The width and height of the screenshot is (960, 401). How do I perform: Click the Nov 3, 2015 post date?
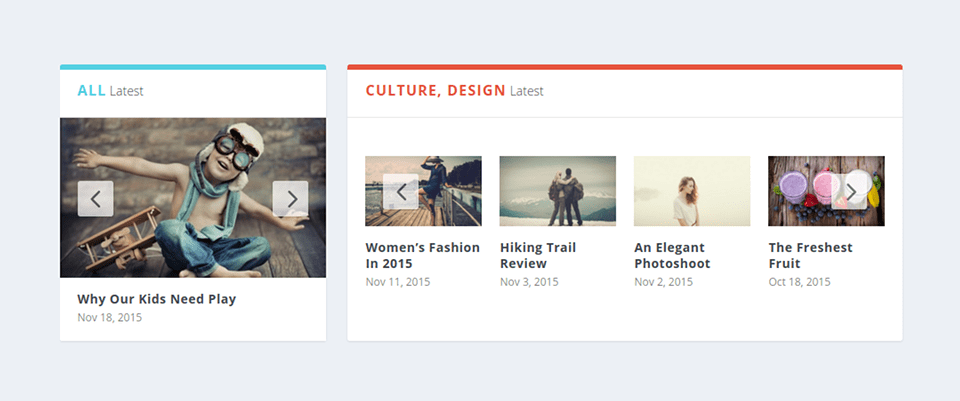coord(529,282)
